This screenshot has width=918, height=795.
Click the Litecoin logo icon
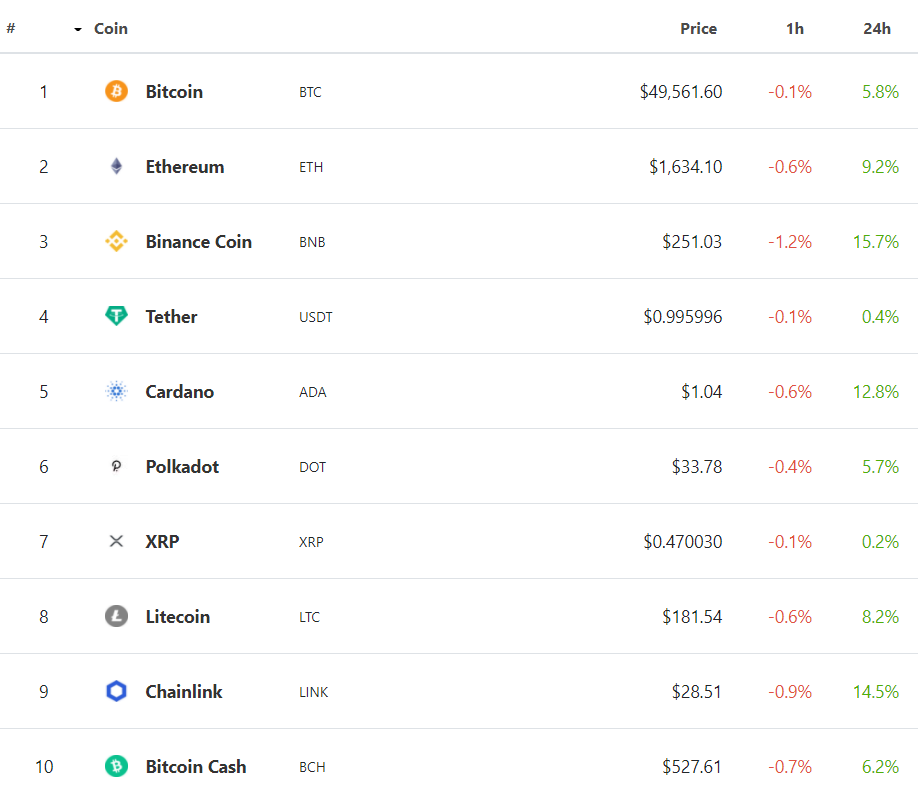pyautogui.click(x=116, y=617)
